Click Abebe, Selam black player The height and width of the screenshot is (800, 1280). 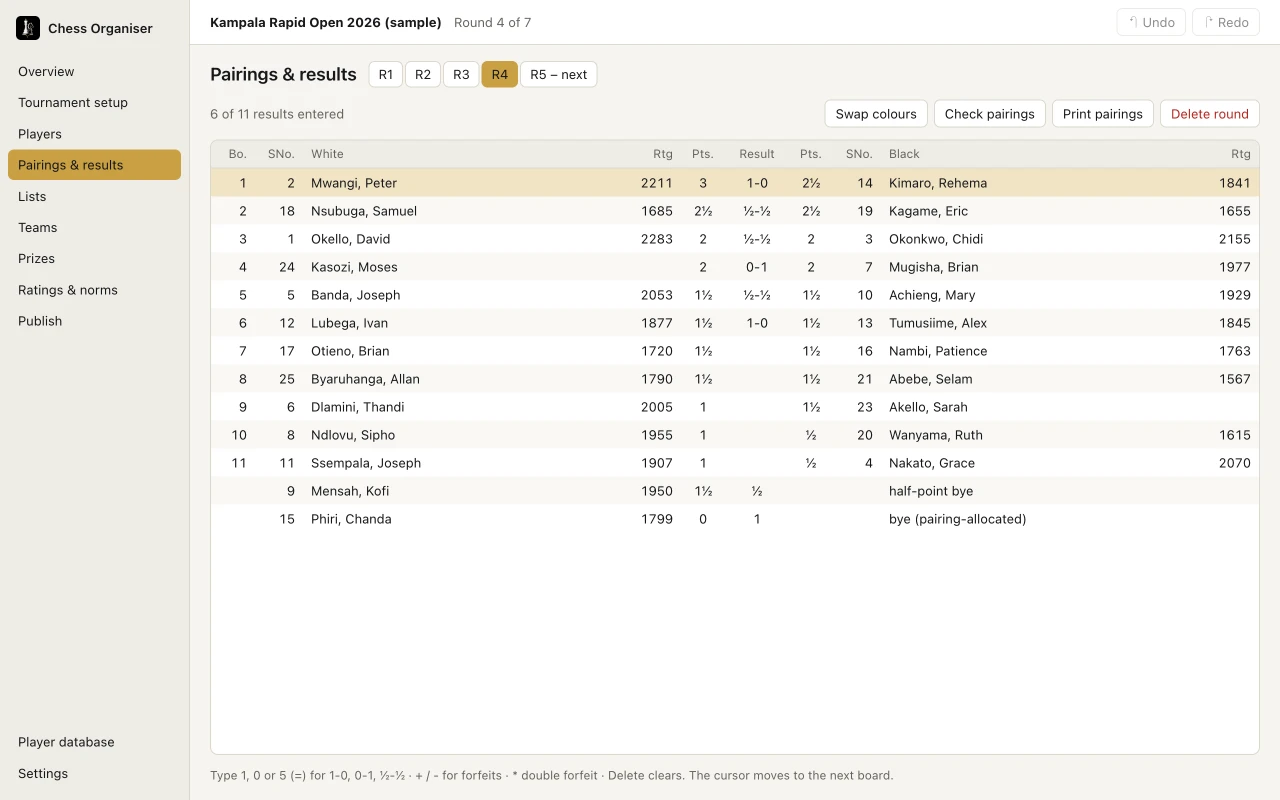point(931,379)
